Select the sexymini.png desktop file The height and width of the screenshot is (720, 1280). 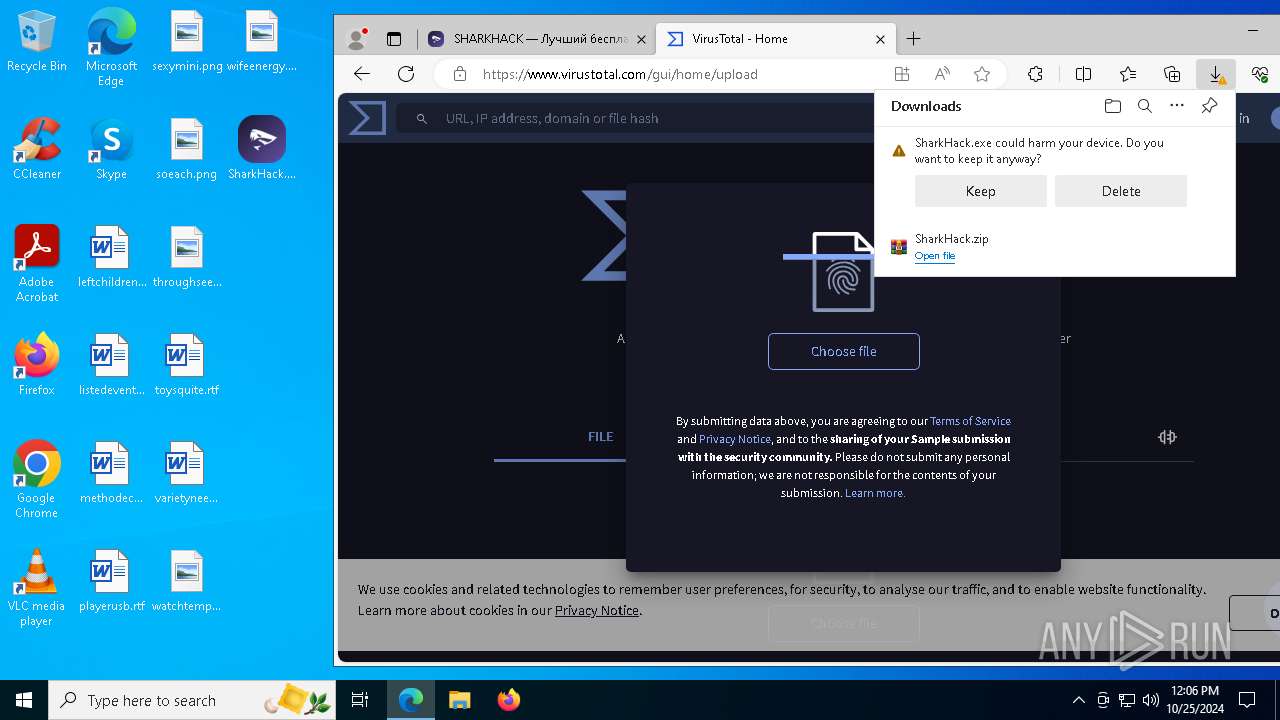[187, 42]
